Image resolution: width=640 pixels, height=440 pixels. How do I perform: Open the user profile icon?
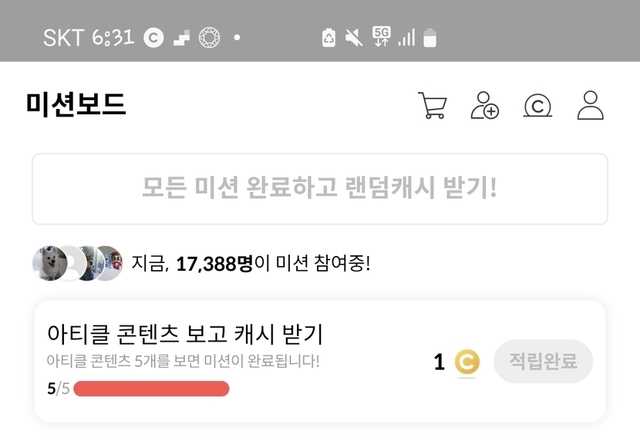click(591, 106)
